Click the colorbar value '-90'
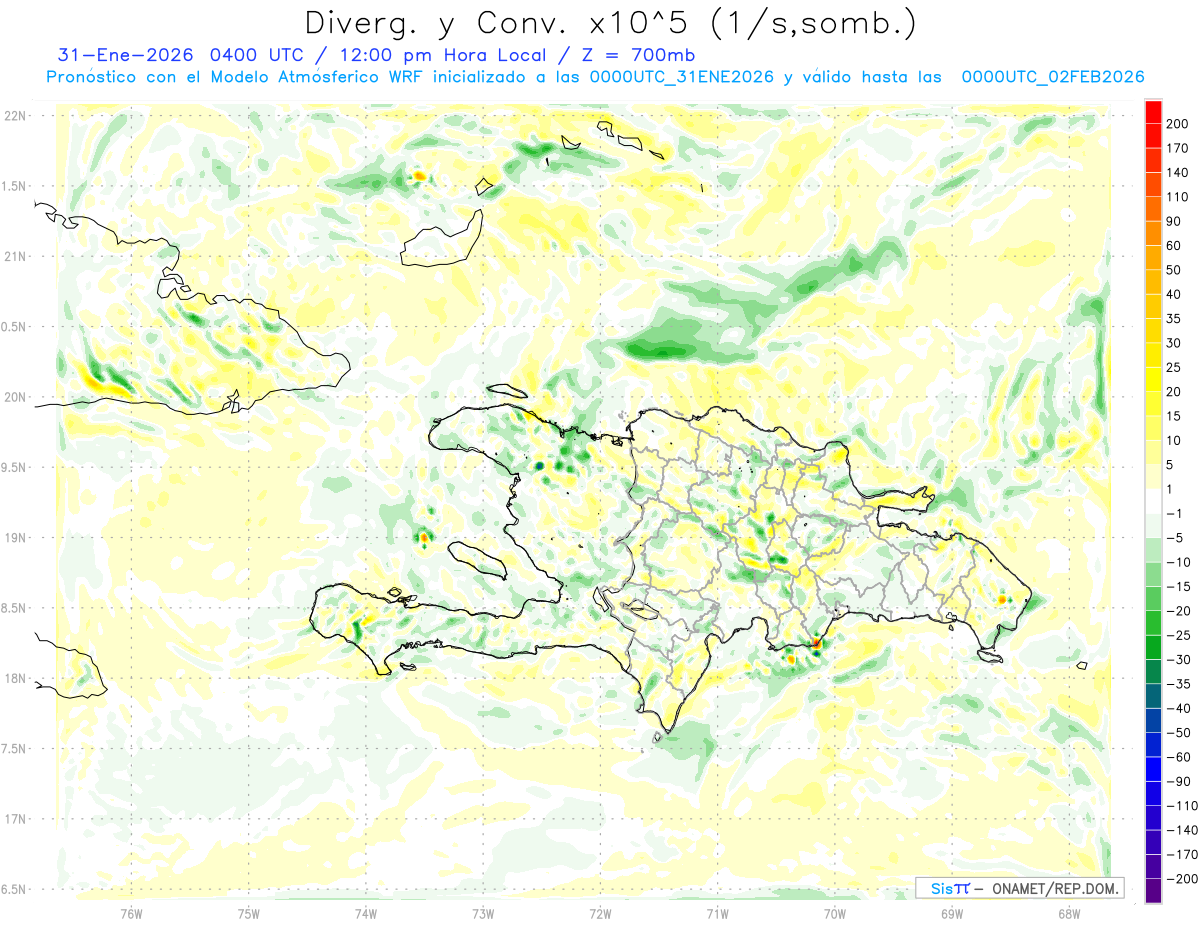This screenshot has width=1200, height=927. [x=1178, y=781]
